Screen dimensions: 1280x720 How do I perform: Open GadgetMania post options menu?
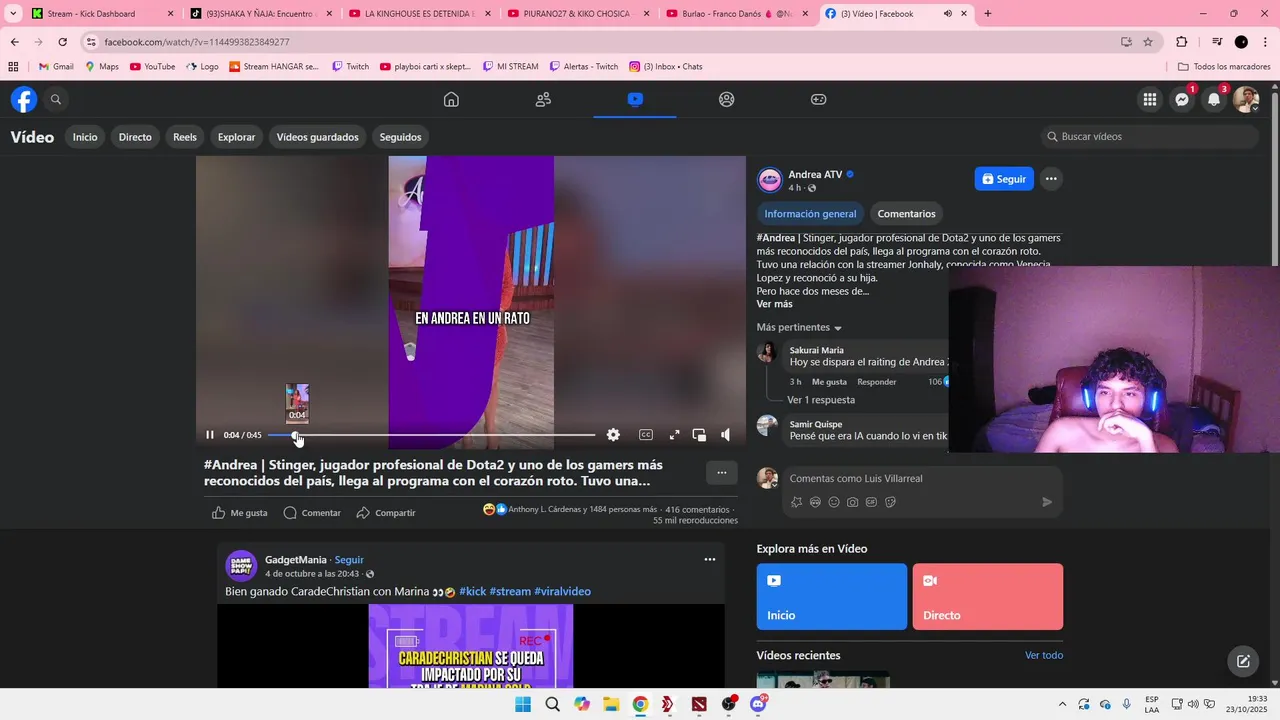tap(710, 560)
